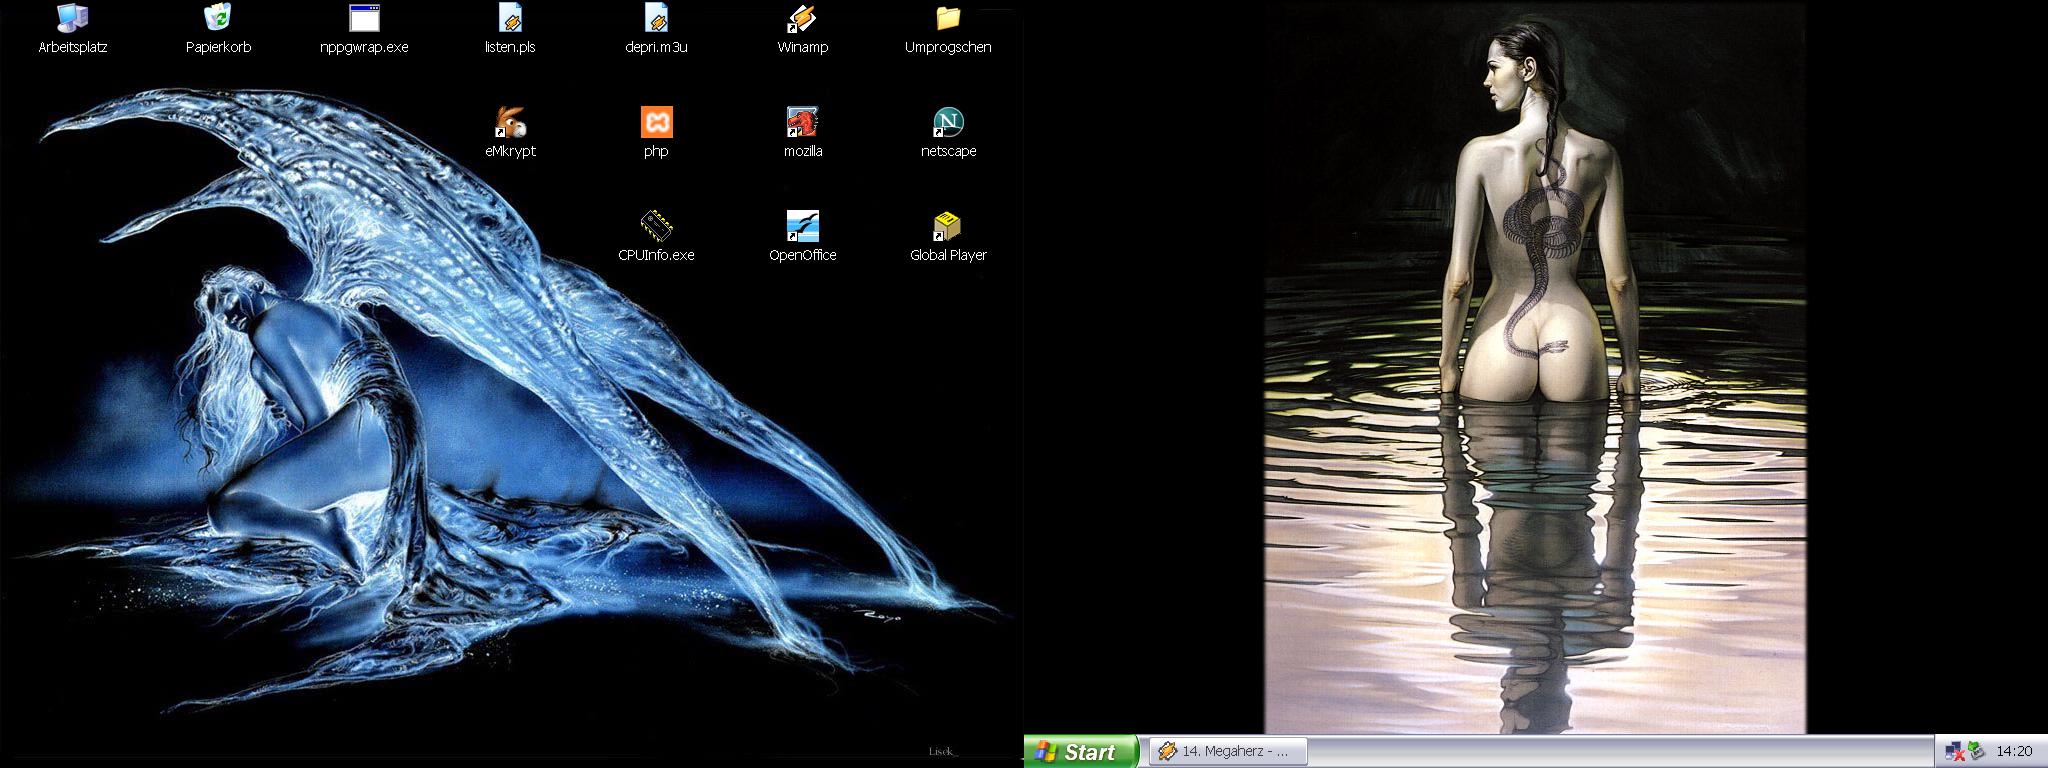The width and height of the screenshot is (2048, 768).
Task: Select the netscape shortcut icon
Action: click(948, 123)
